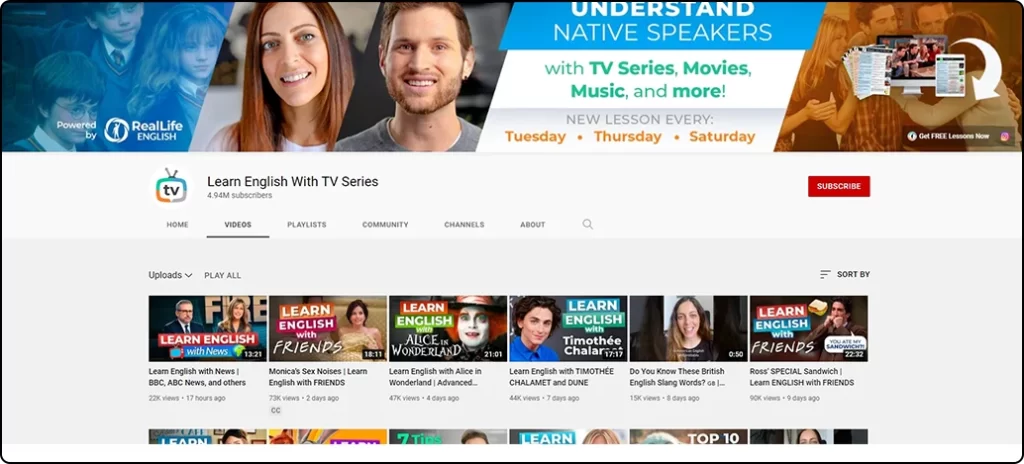Open the channel search magnifier icon
Image resolution: width=1024 pixels, height=464 pixels.
click(x=588, y=224)
